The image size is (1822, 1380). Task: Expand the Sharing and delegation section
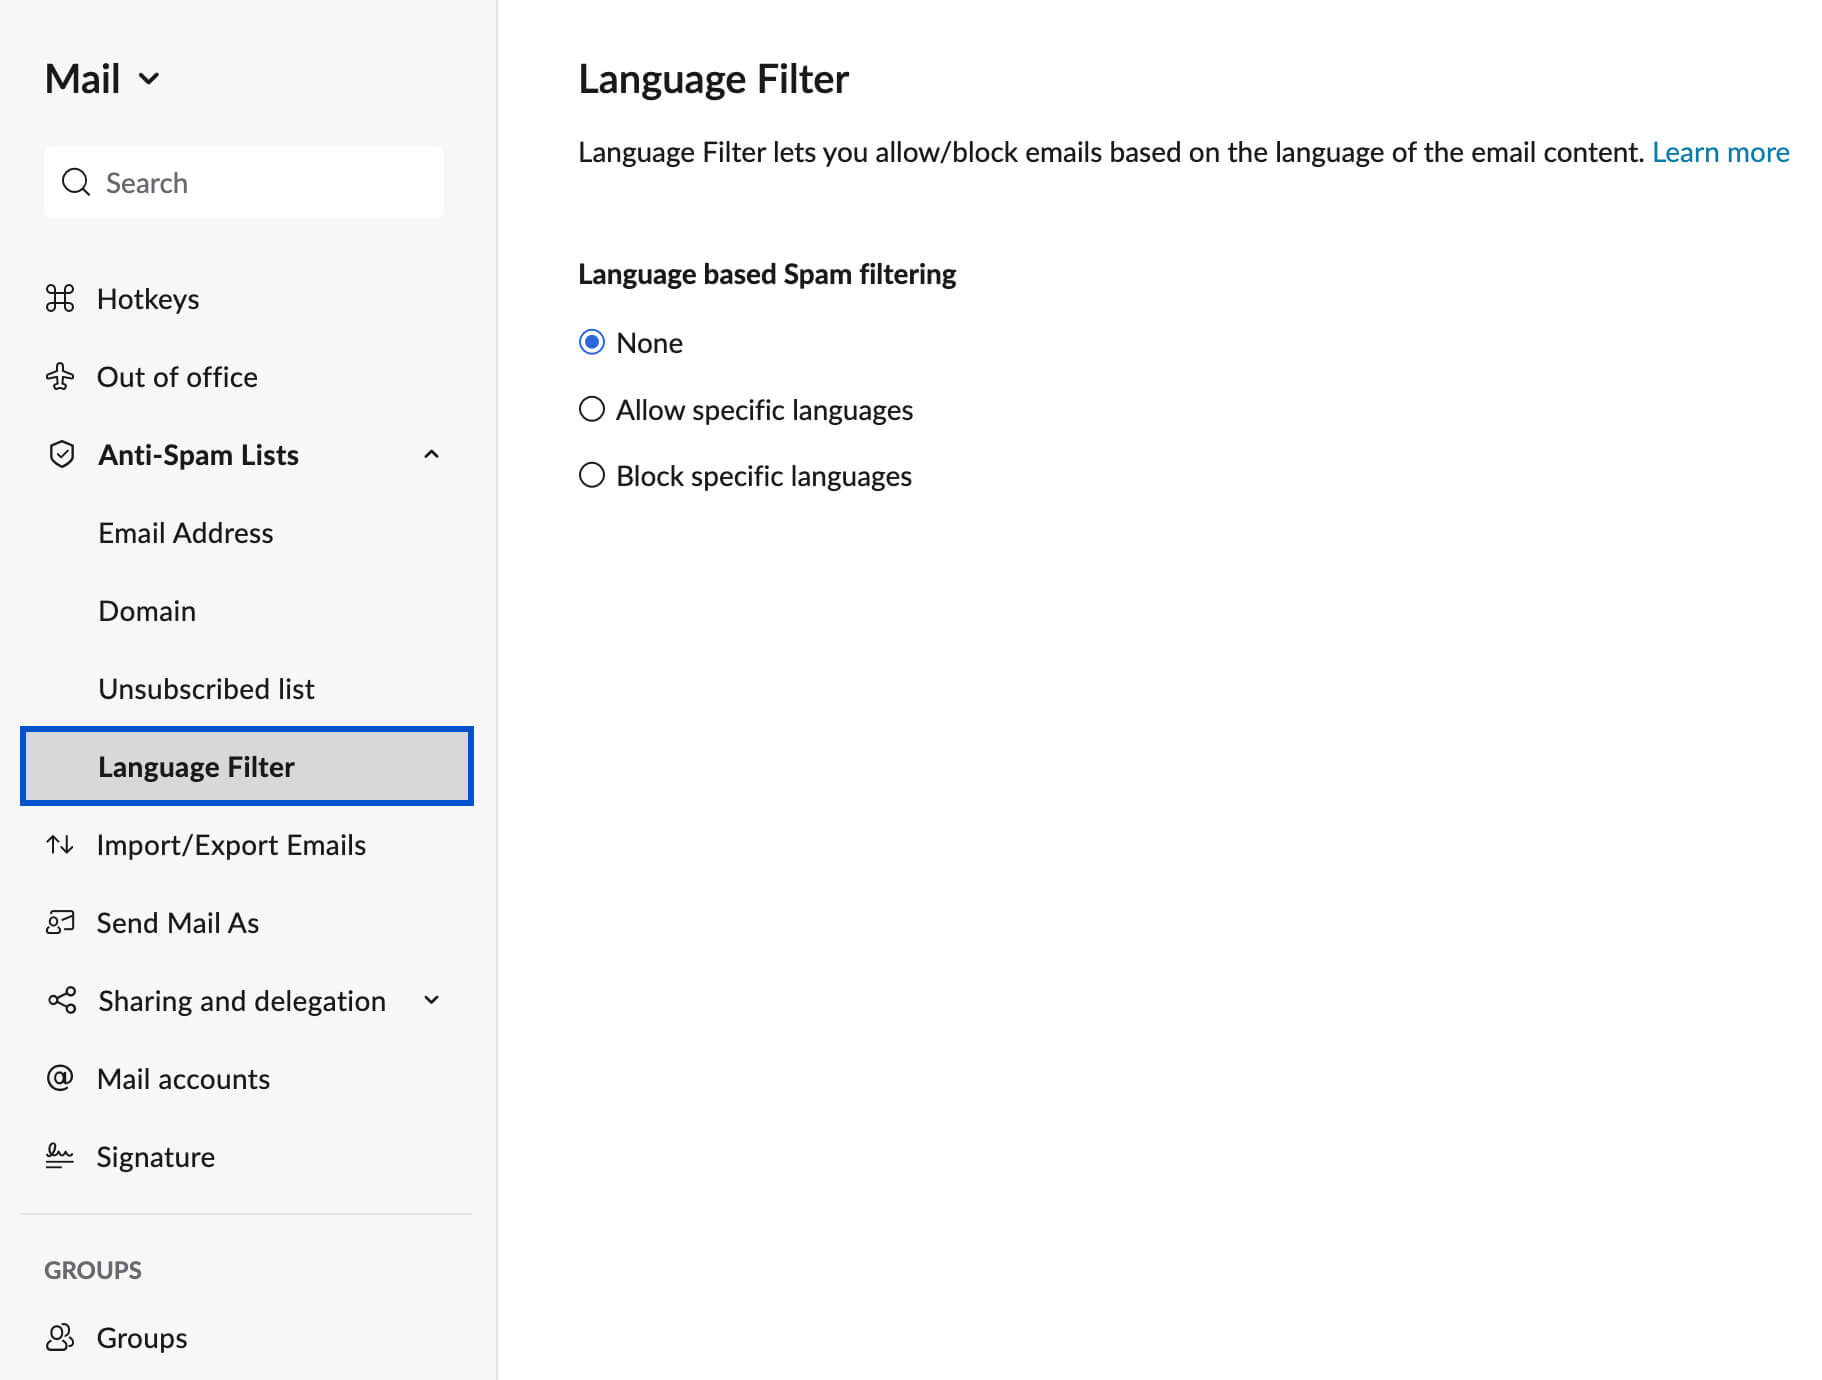pyautogui.click(x=431, y=1000)
